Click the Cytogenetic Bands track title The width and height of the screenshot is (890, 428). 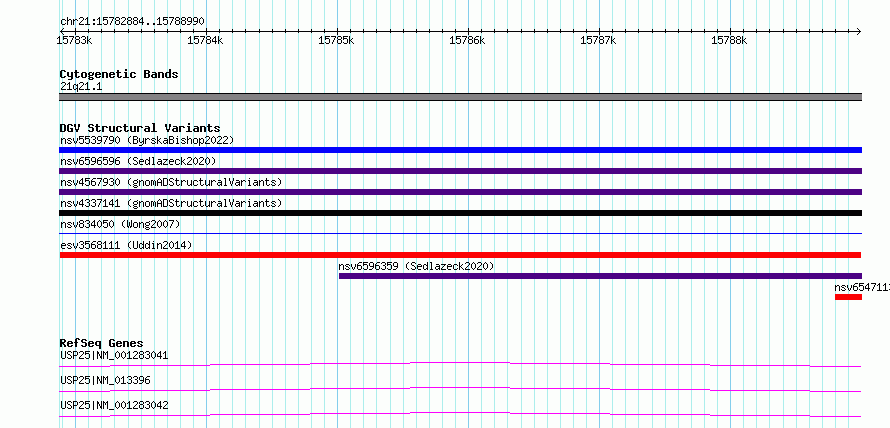[x=119, y=74]
